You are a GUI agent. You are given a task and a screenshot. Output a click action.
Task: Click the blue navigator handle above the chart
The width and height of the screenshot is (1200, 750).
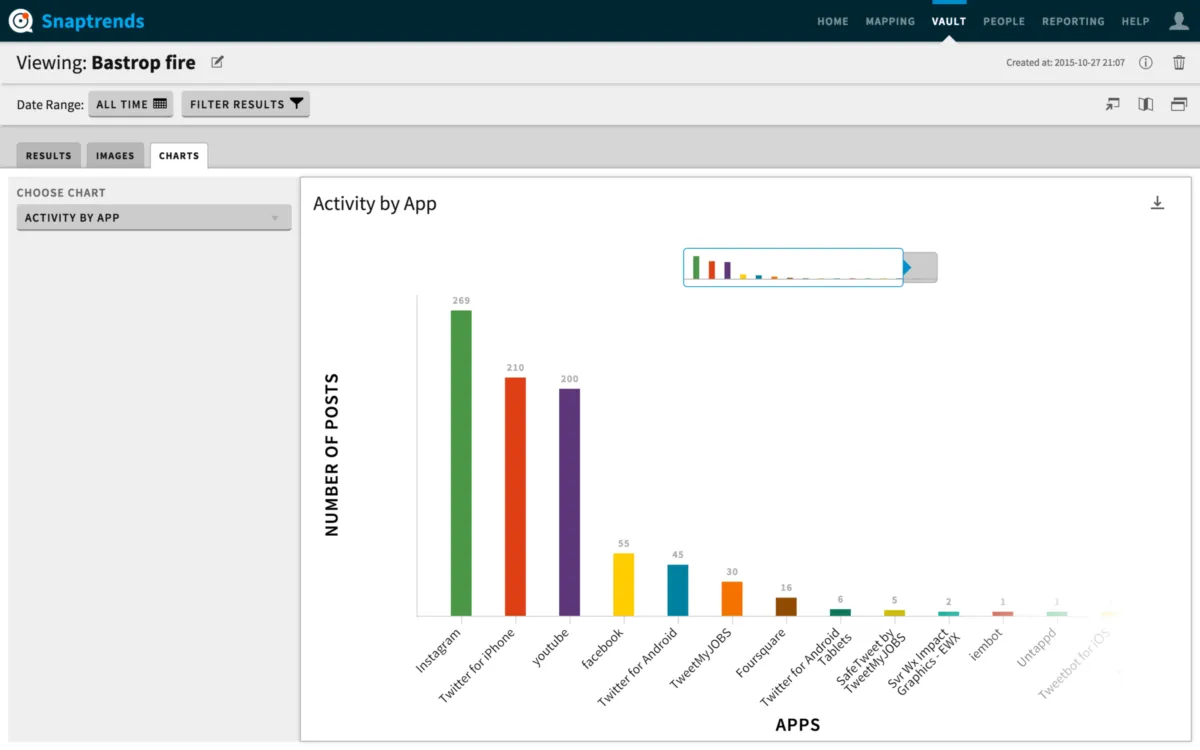tap(906, 267)
